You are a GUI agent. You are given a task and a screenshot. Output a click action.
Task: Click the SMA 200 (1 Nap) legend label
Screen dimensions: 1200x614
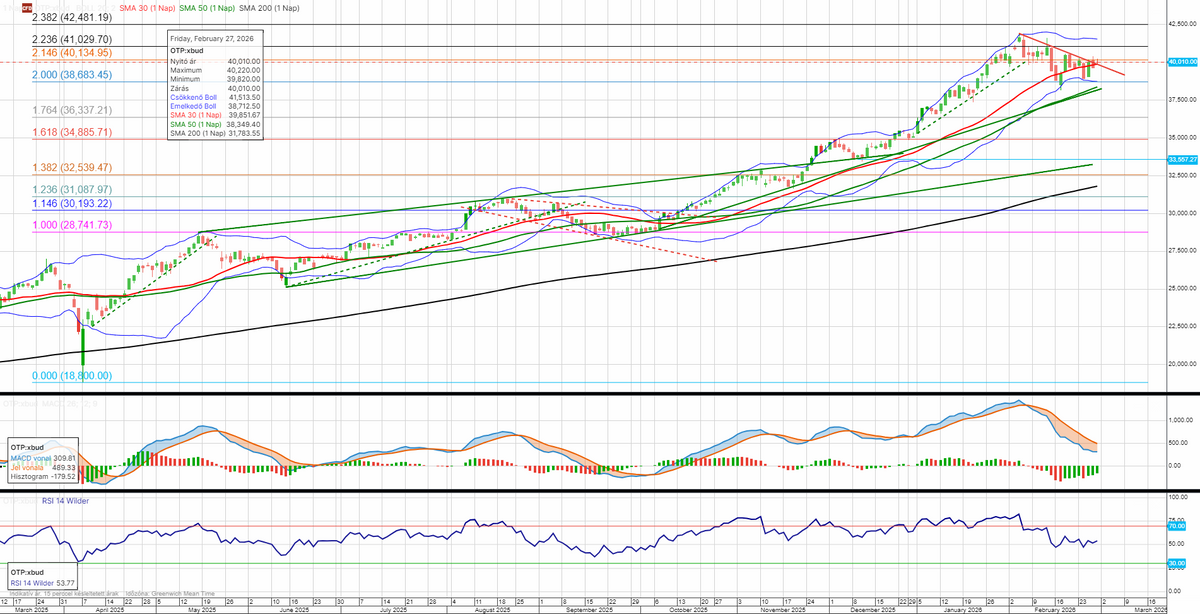(x=269, y=8)
